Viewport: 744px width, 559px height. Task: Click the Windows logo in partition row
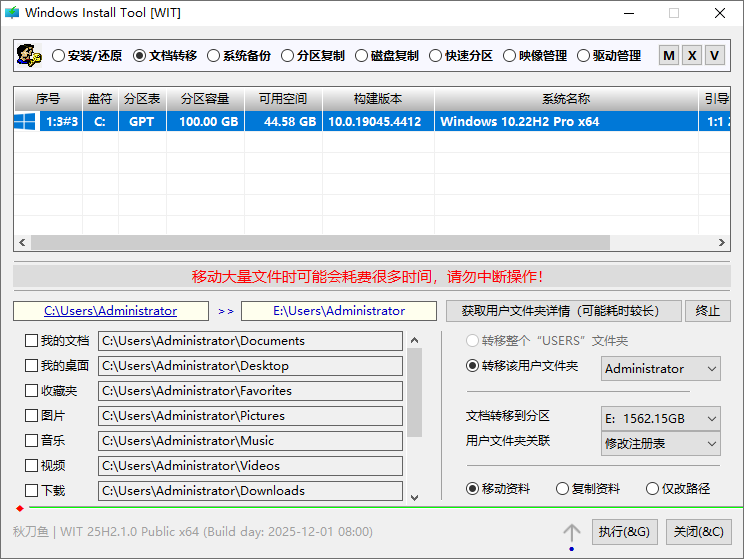(x=25, y=121)
